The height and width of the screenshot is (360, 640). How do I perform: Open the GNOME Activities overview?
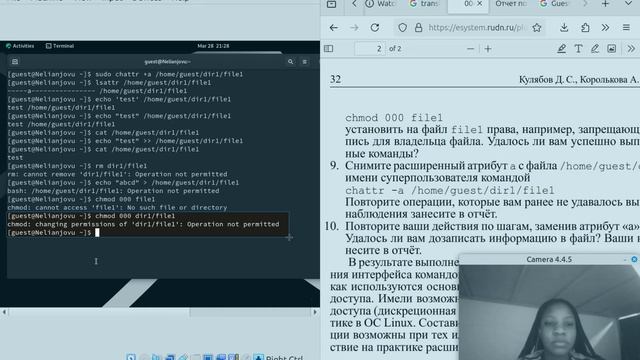[x=20, y=46]
